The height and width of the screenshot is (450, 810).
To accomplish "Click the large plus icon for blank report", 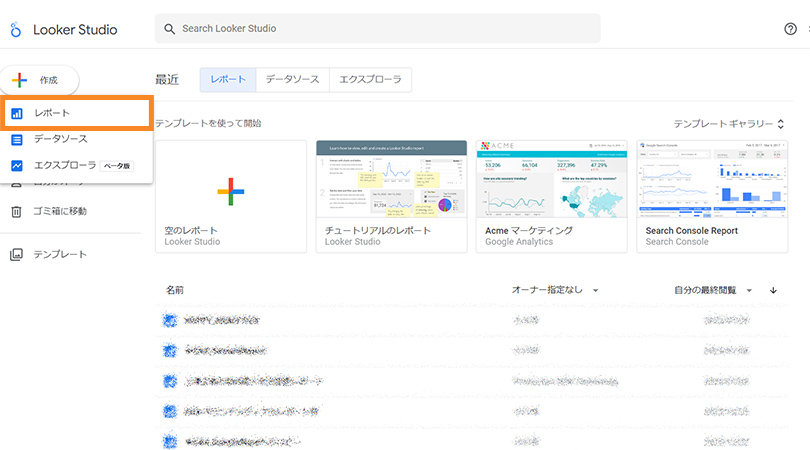I will coord(230,191).
